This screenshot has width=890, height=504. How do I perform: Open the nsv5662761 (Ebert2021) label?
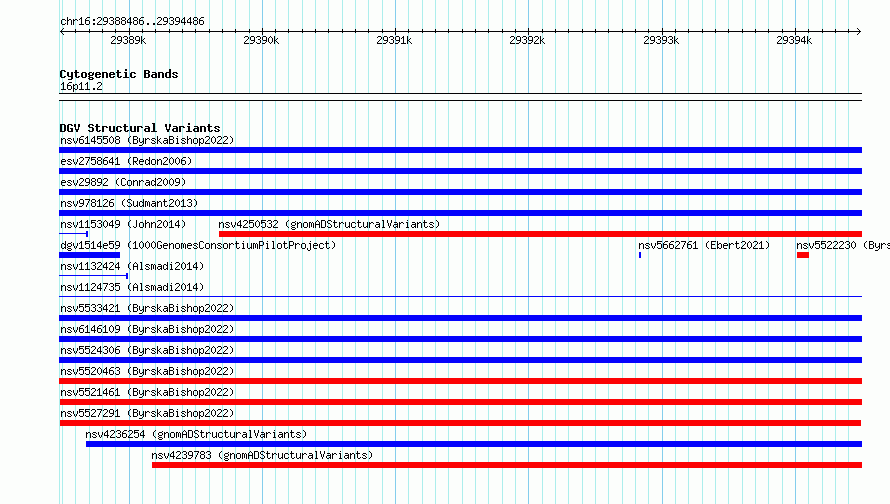[x=704, y=245]
